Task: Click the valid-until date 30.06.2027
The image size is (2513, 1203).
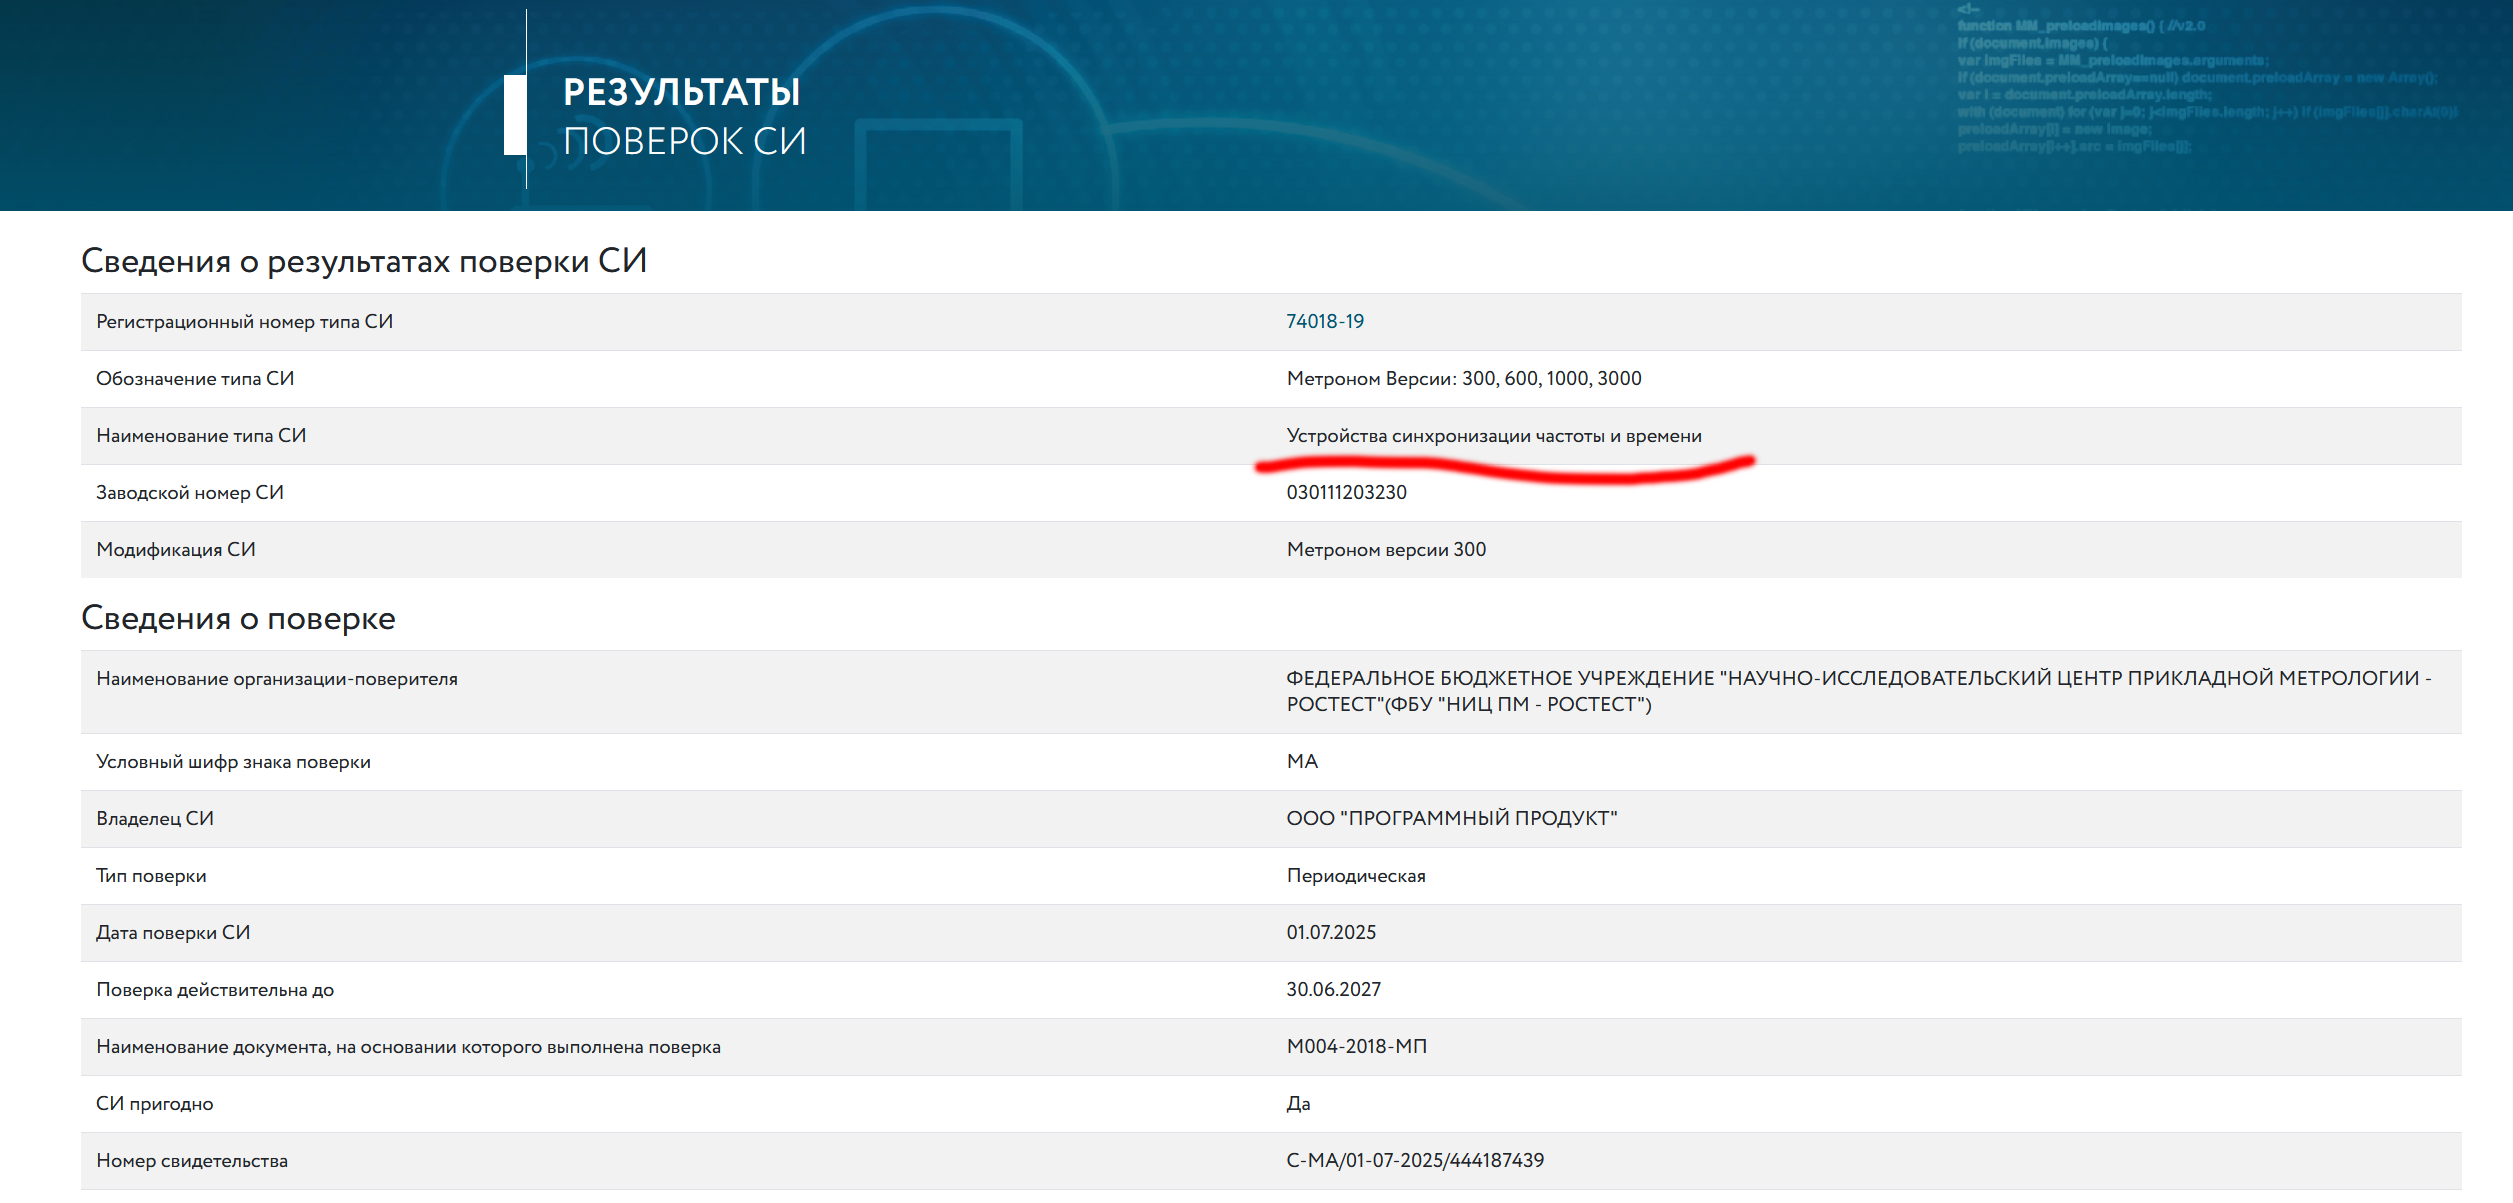Action: [1332, 989]
